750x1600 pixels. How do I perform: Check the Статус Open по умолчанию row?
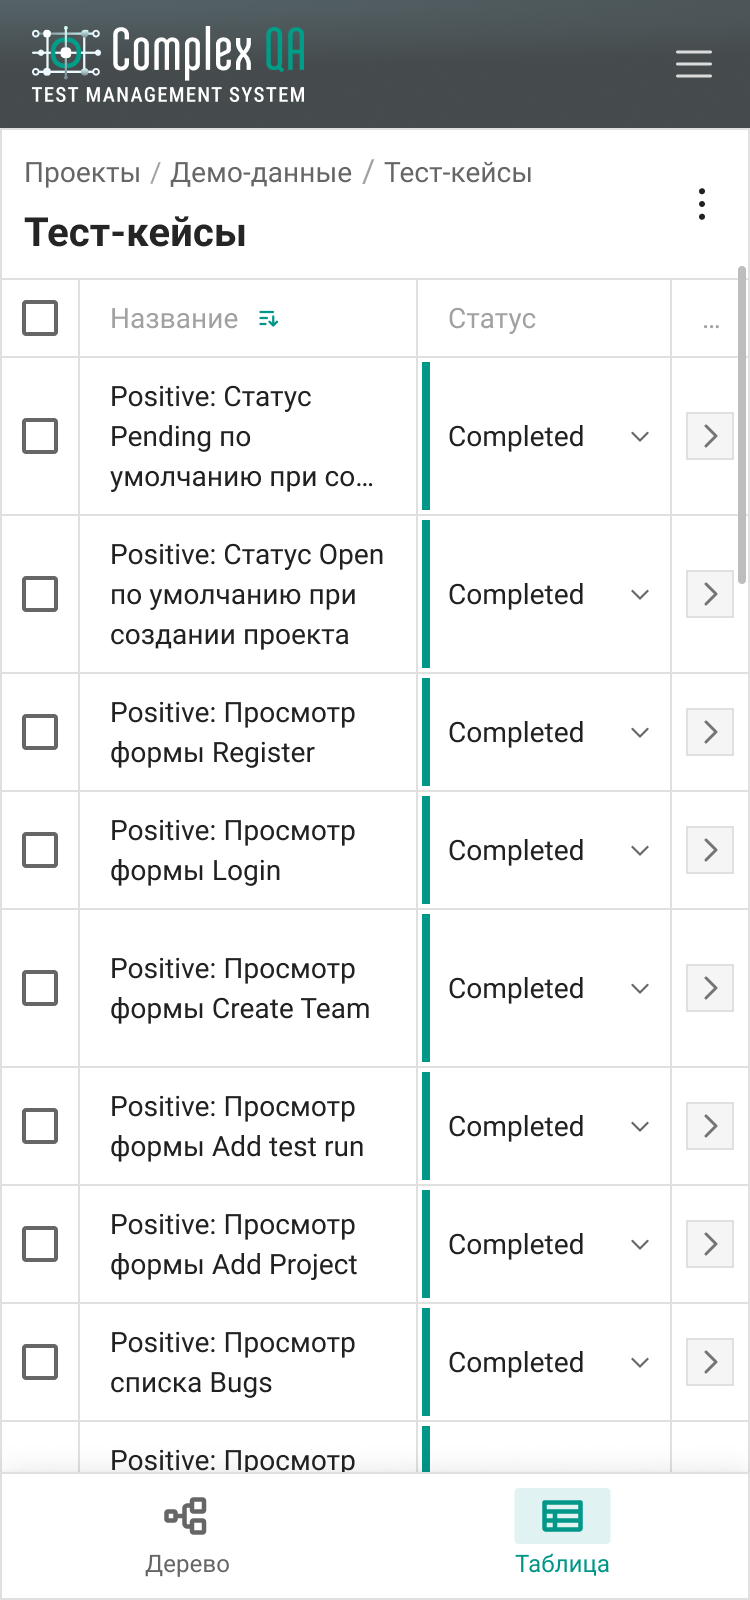(40, 594)
